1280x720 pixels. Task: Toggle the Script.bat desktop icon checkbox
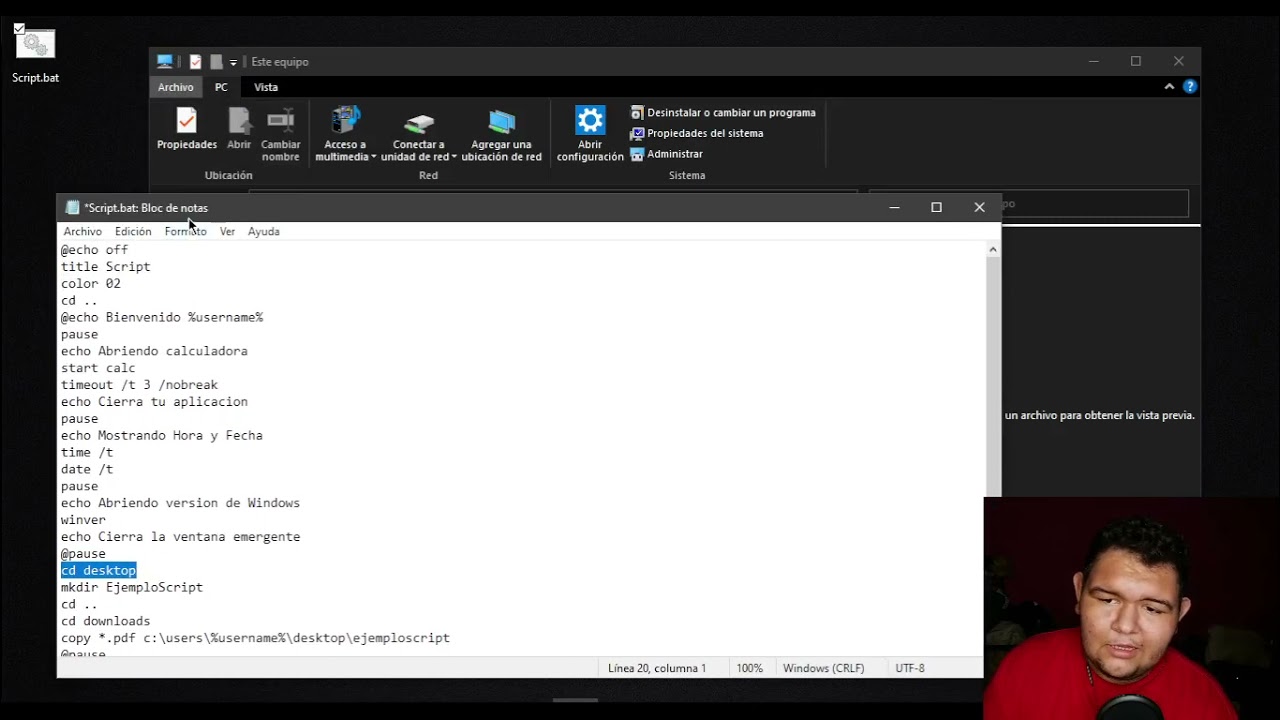(19, 29)
